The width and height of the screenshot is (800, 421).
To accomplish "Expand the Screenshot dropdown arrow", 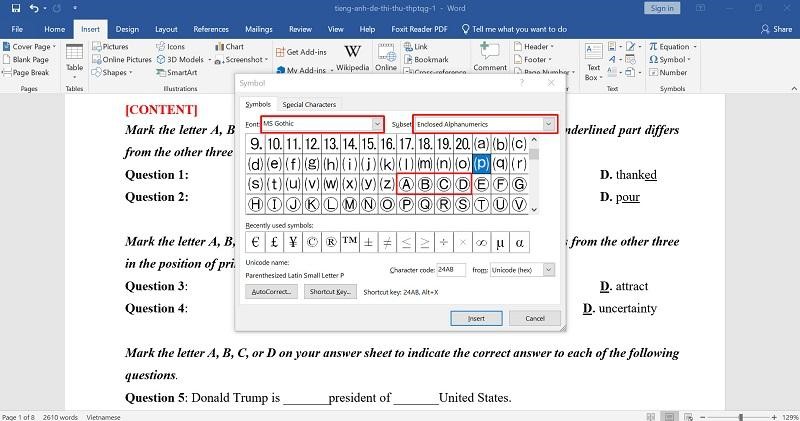I will 266,60.
